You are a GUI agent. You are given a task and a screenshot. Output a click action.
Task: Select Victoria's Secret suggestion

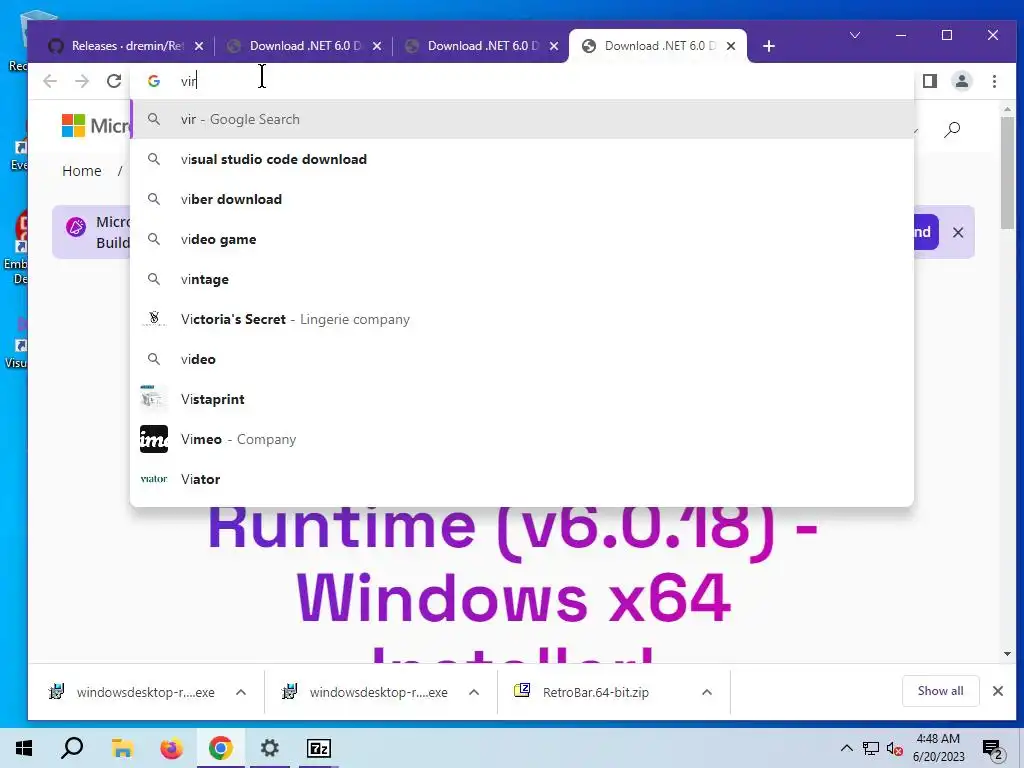click(x=522, y=319)
